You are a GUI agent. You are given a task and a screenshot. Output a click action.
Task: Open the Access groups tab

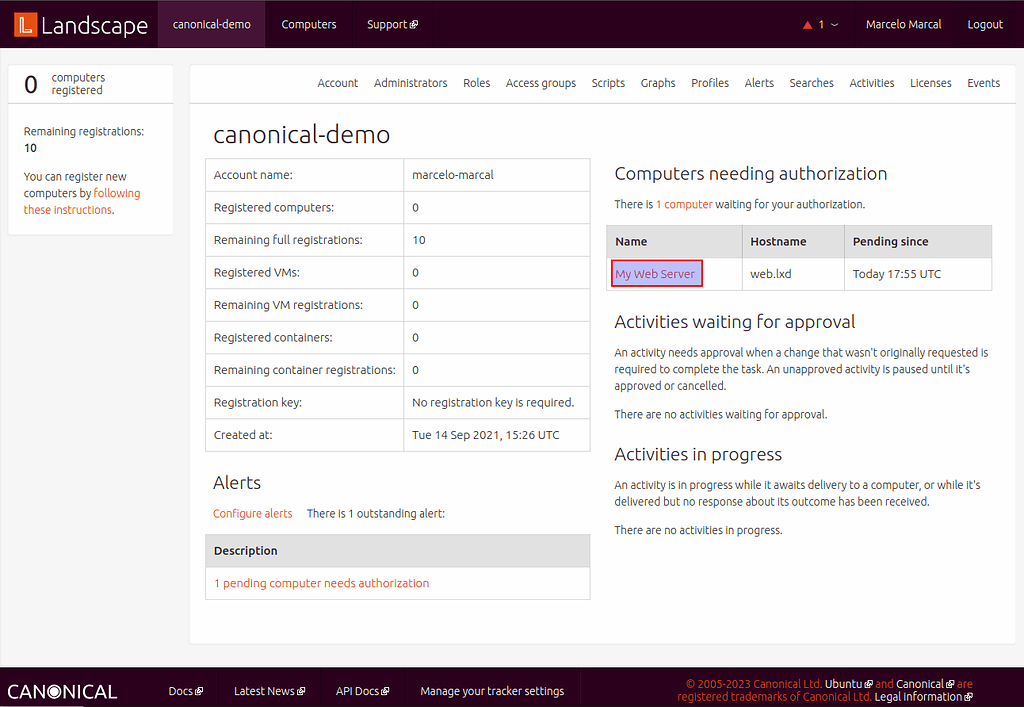pyautogui.click(x=540, y=83)
